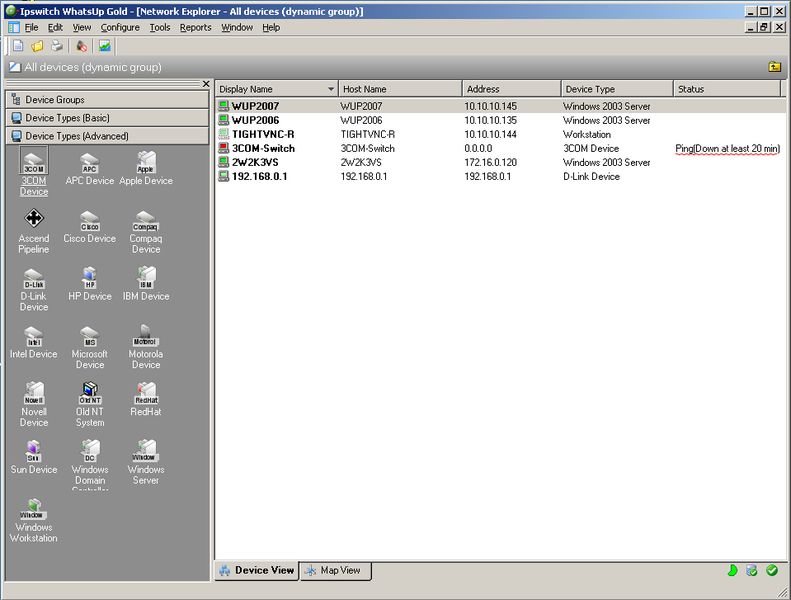
Task: Click the green checkmark status bar icon
Action: pyautogui.click(x=772, y=571)
